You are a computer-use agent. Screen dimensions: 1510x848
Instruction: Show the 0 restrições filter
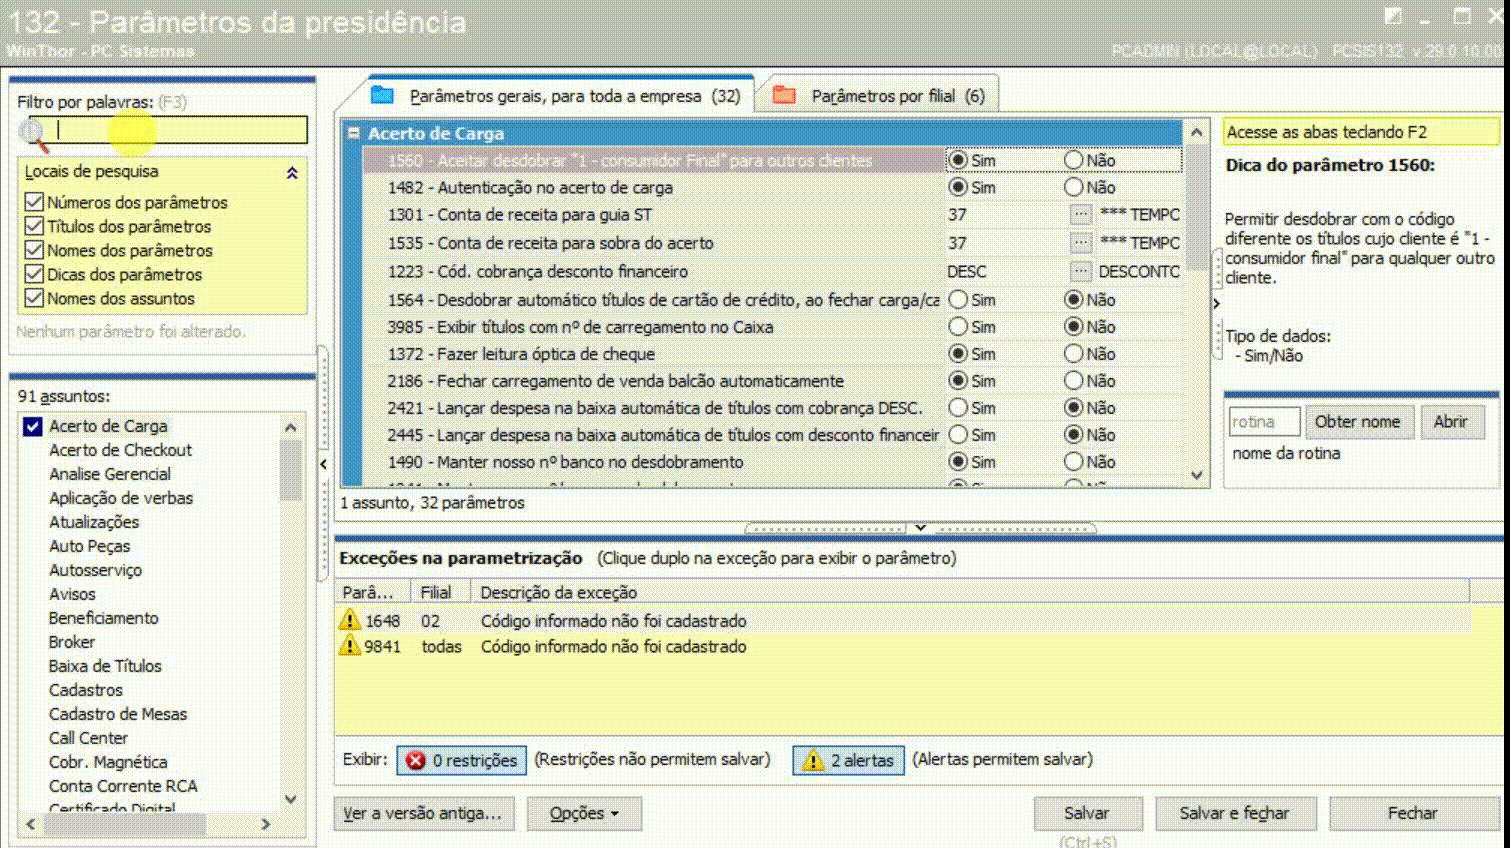tap(462, 761)
